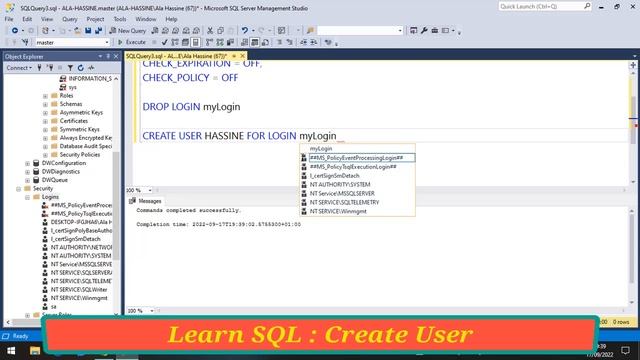Viewport: 640px width, 360px height.
Task: Expand the Roles folder
Action: [45, 96]
